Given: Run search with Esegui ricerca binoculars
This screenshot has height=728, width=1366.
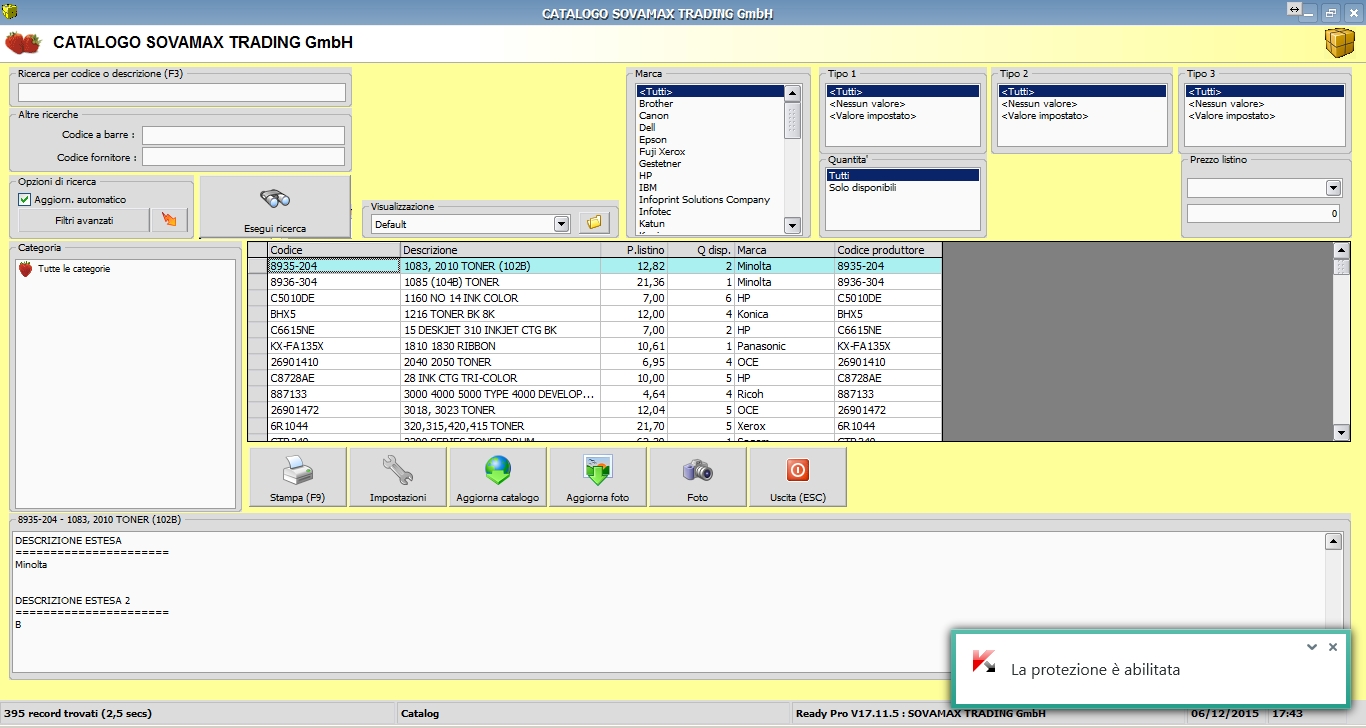Looking at the screenshot, I should click(x=275, y=207).
